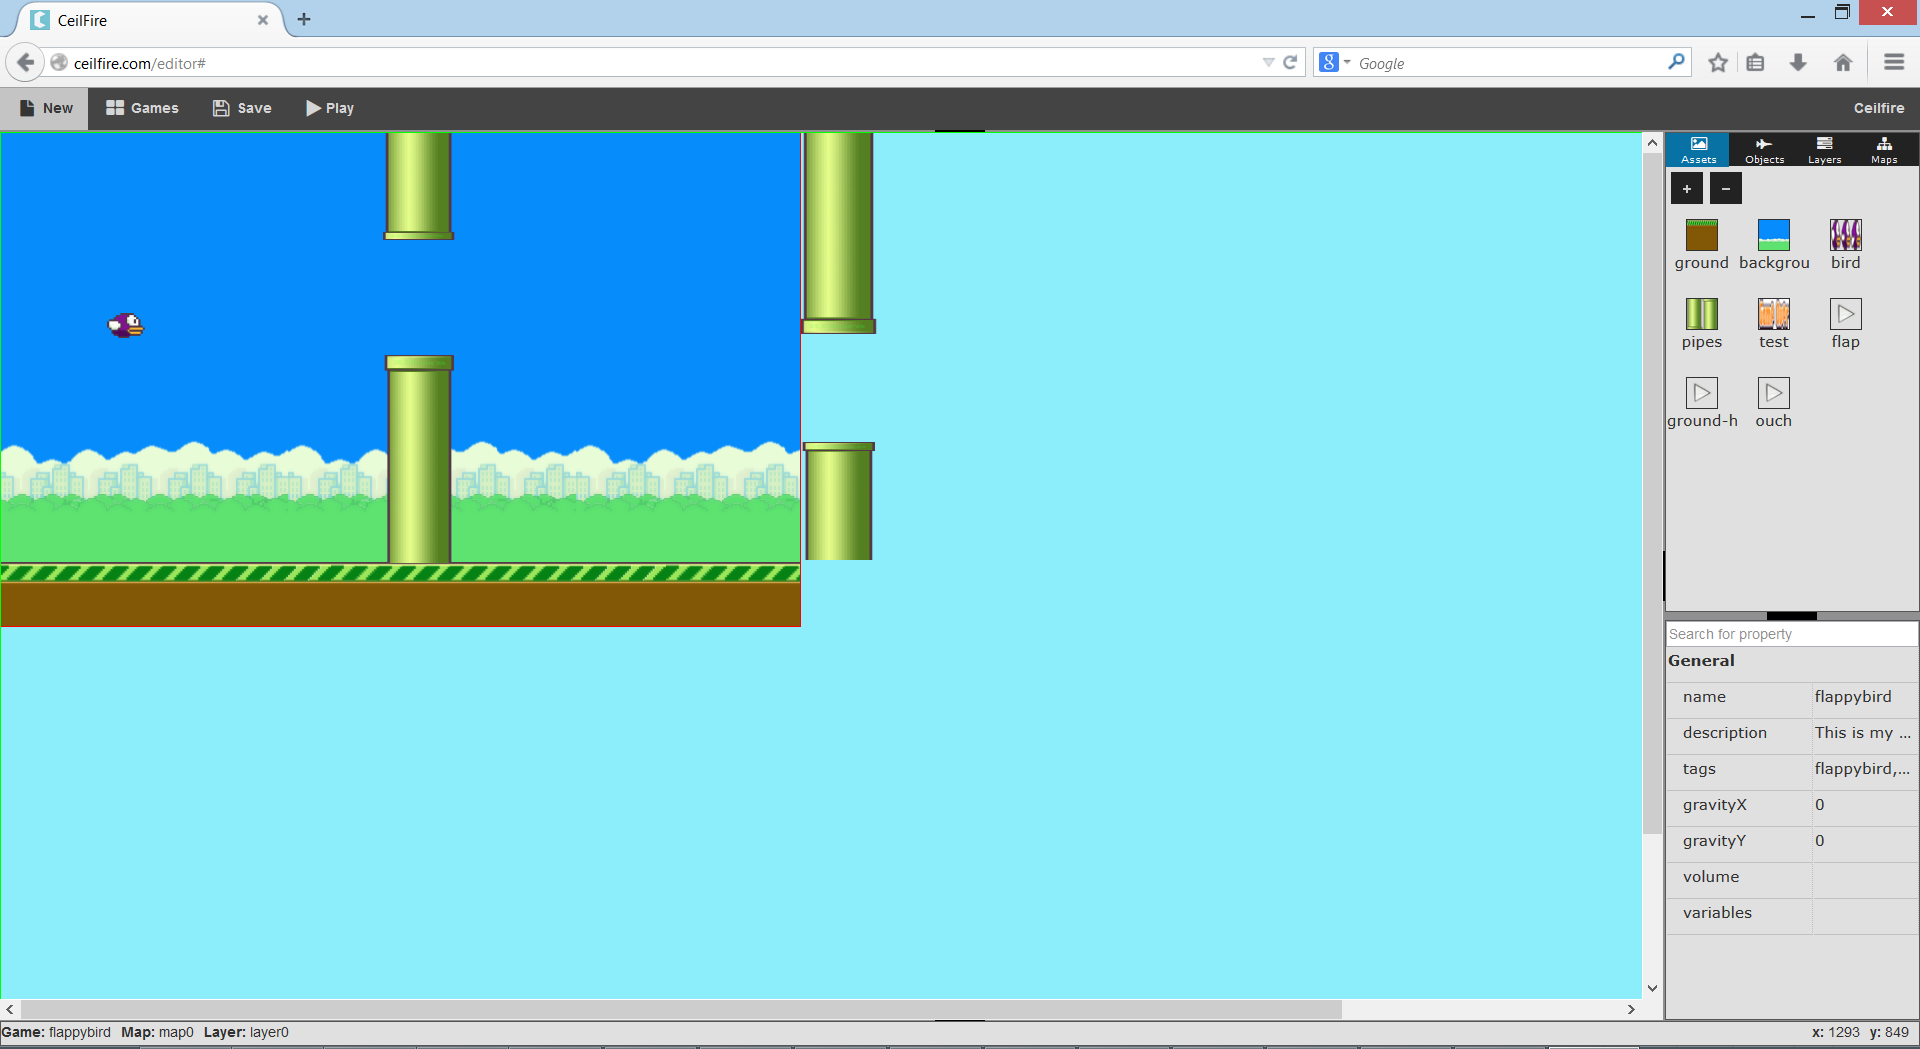Edit the gravityY value field
The width and height of the screenshot is (1920, 1049).
click(1863, 841)
